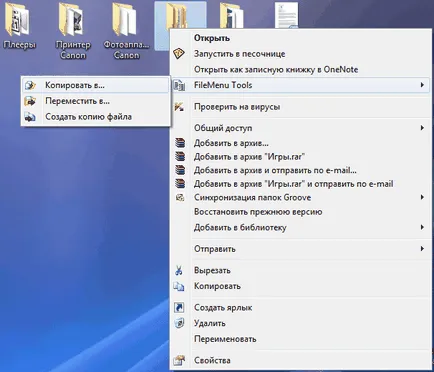Expand Синхронизация папок Groove submenu arrow

pyautogui.click(x=422, y=197)
